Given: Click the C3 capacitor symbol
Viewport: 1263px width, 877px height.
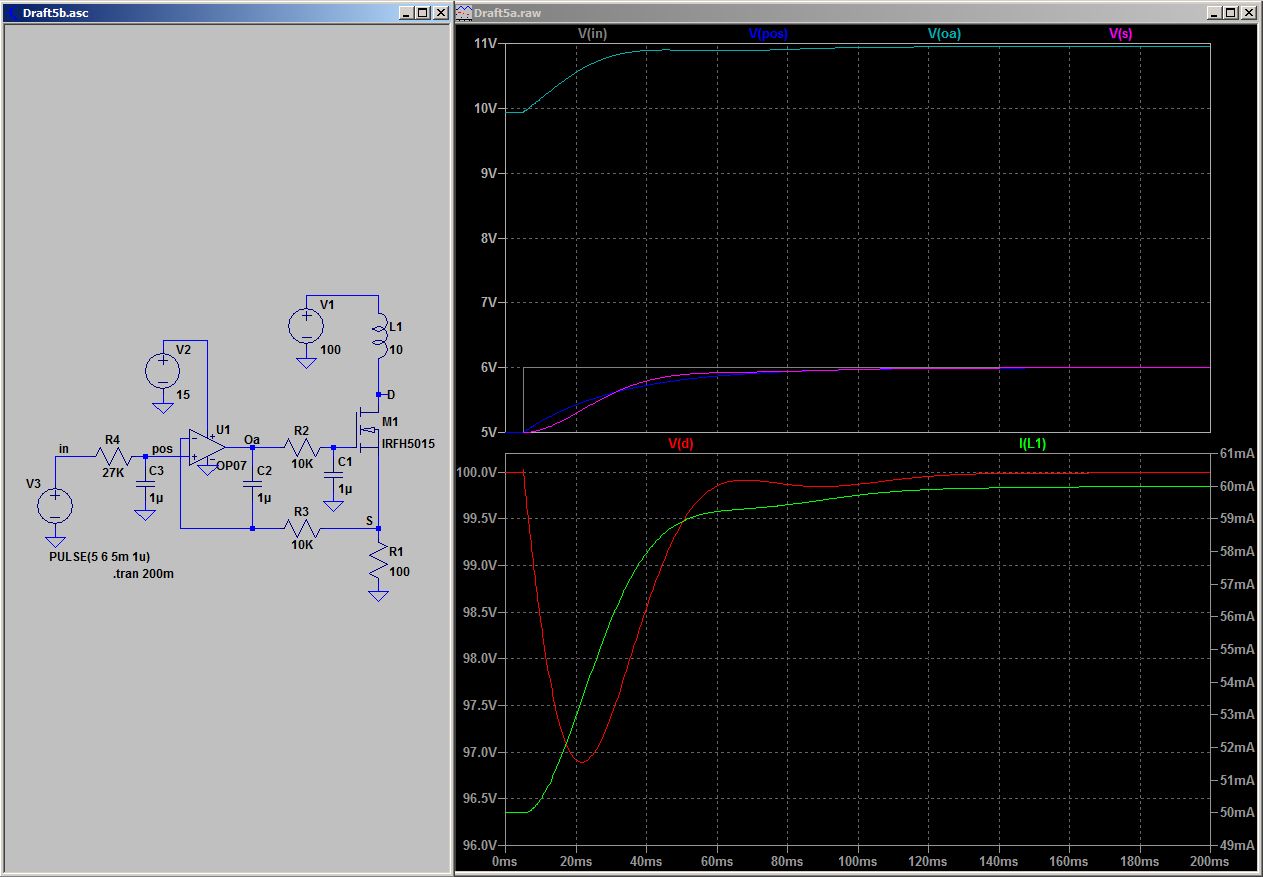Looking at the screenshot, I should [145, 482].
